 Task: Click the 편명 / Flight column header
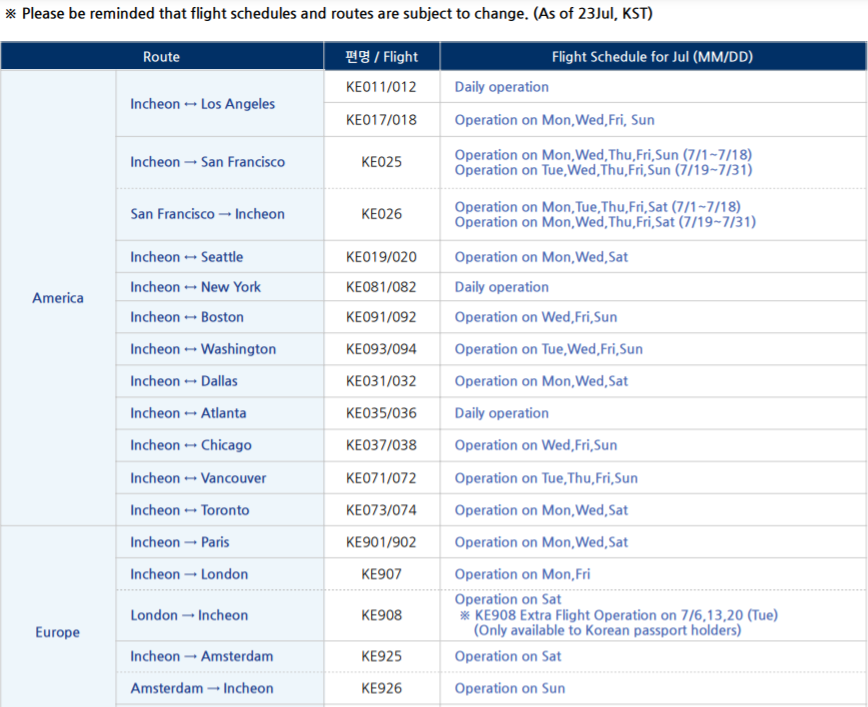[381, 56]
